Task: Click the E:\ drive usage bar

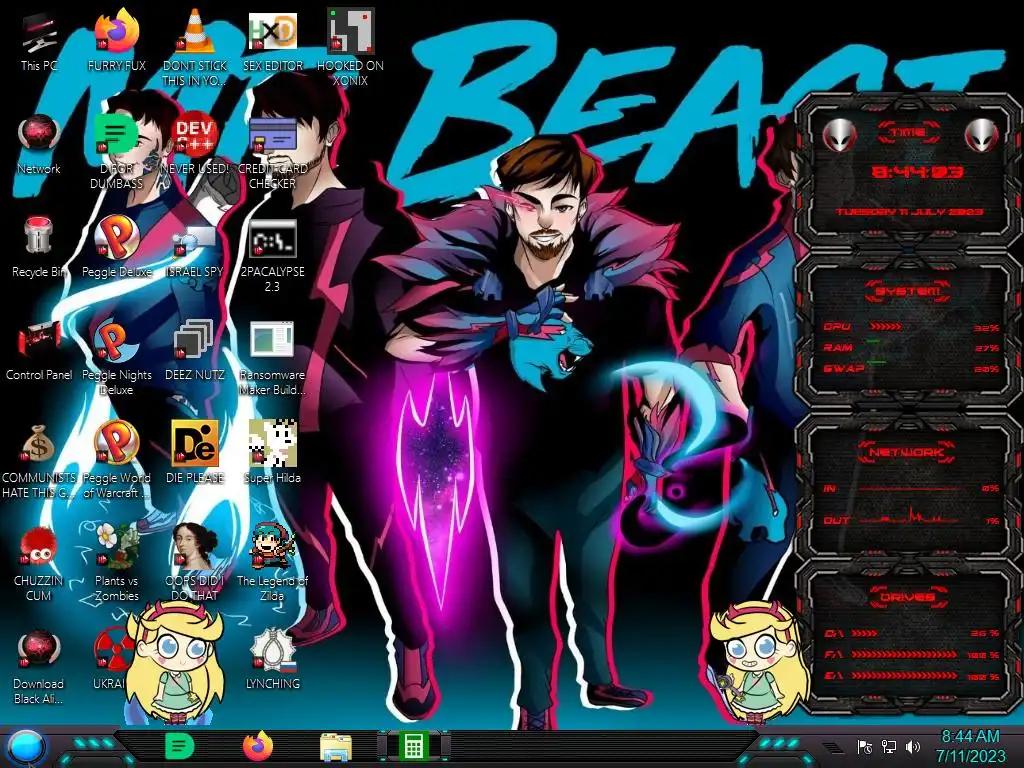Action: (904, 676)
